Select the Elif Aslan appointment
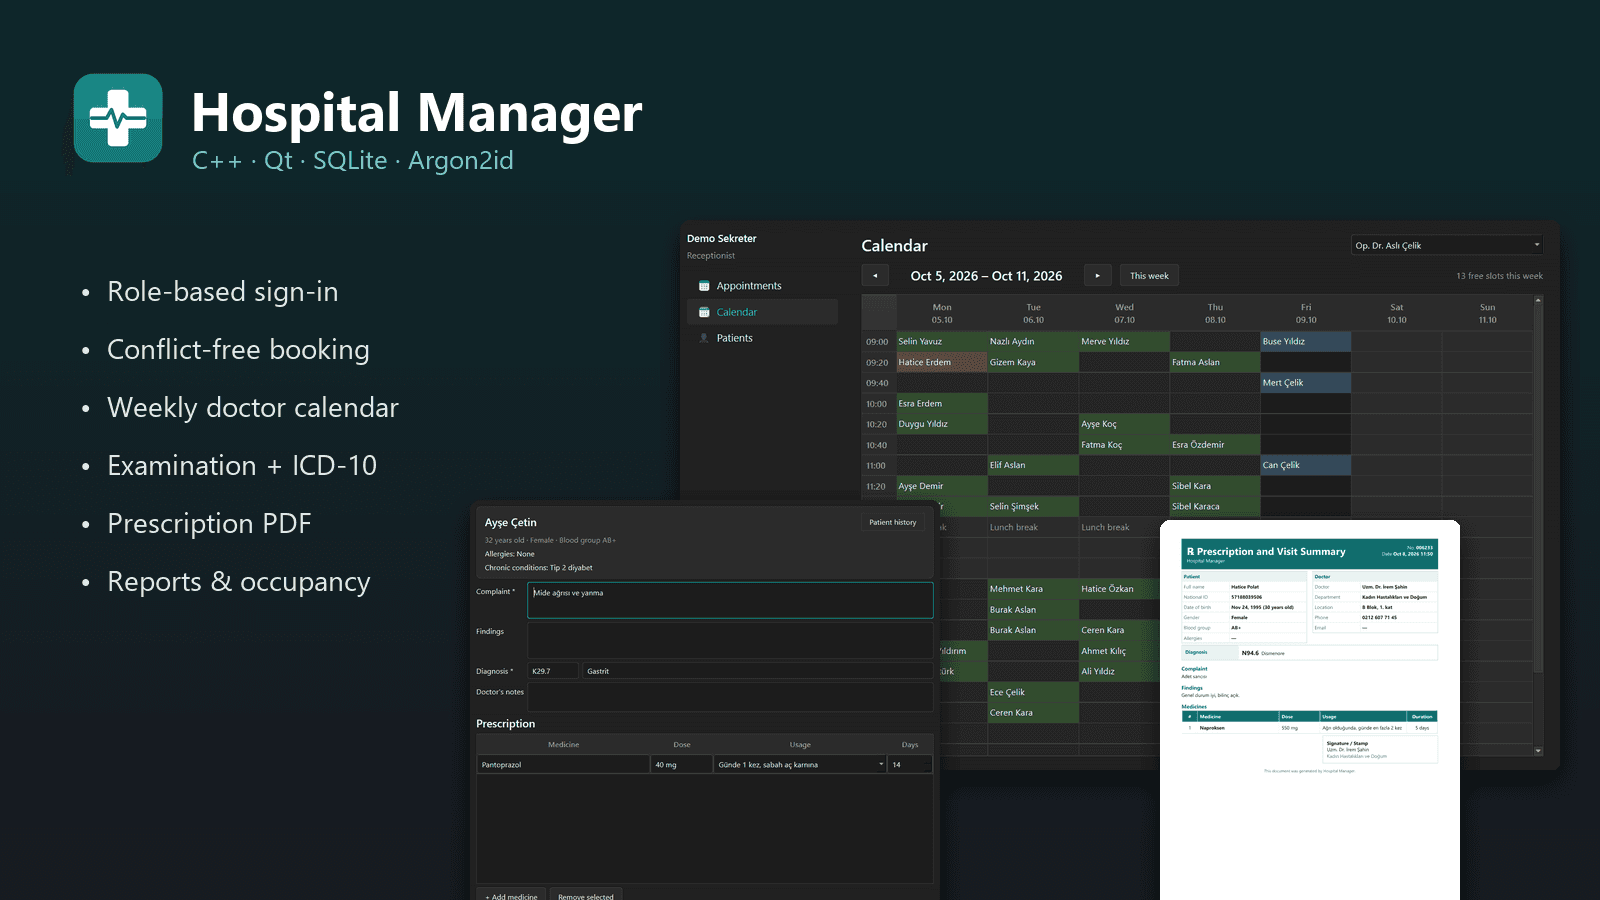 click(1033, 465)
